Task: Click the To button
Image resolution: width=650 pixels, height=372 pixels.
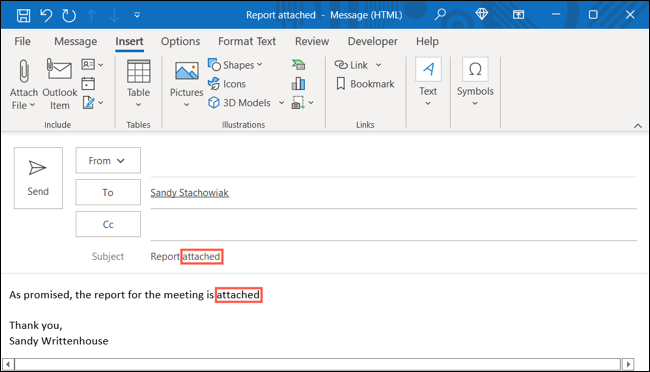Action: 108,192
